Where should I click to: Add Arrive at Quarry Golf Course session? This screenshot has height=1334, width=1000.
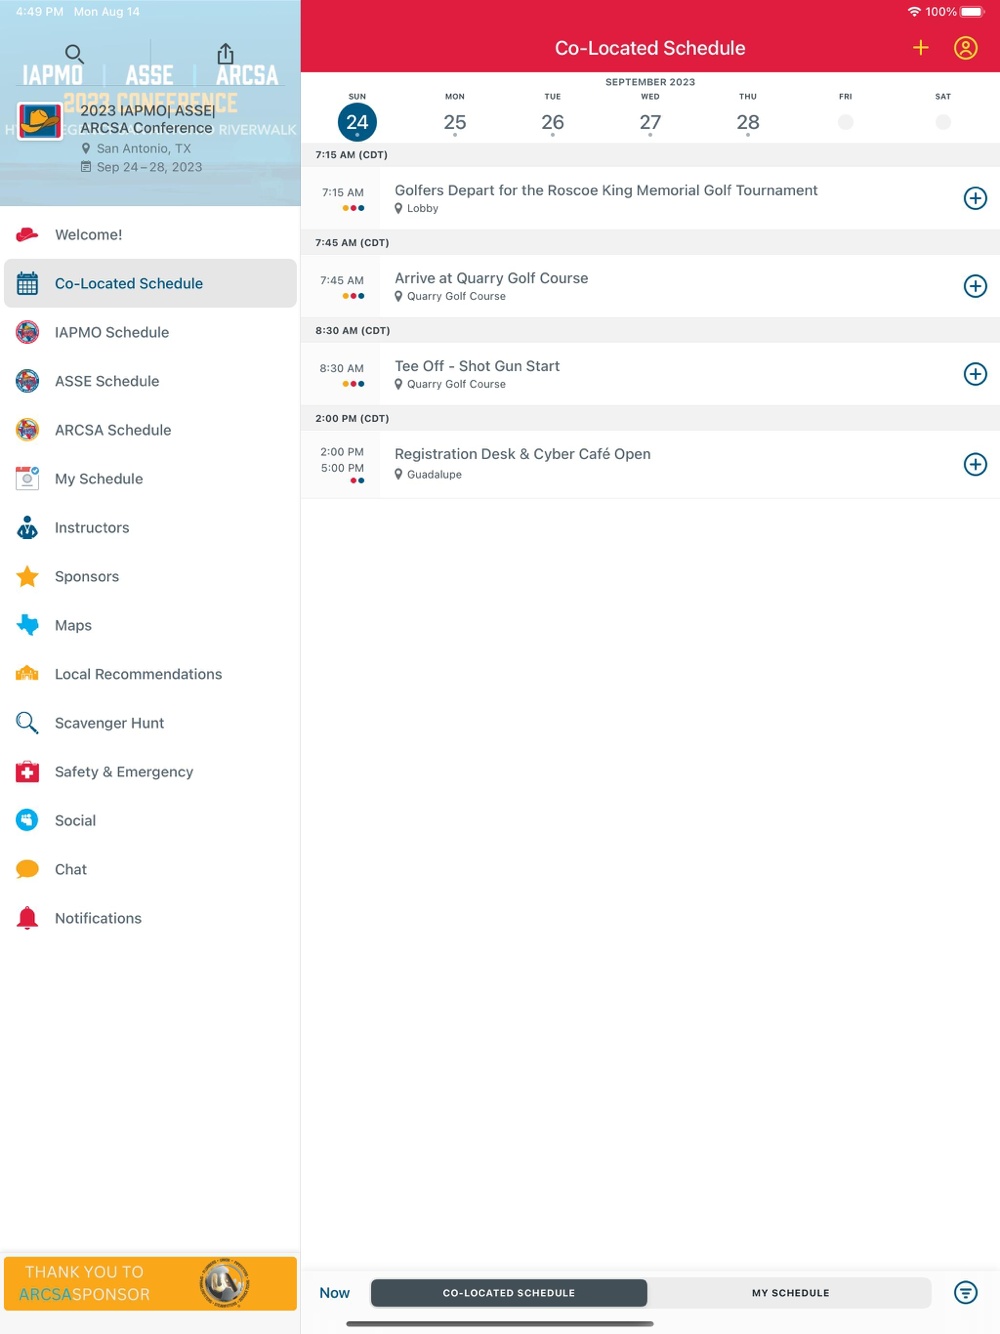pyautogui.click(x=975, y=286)
